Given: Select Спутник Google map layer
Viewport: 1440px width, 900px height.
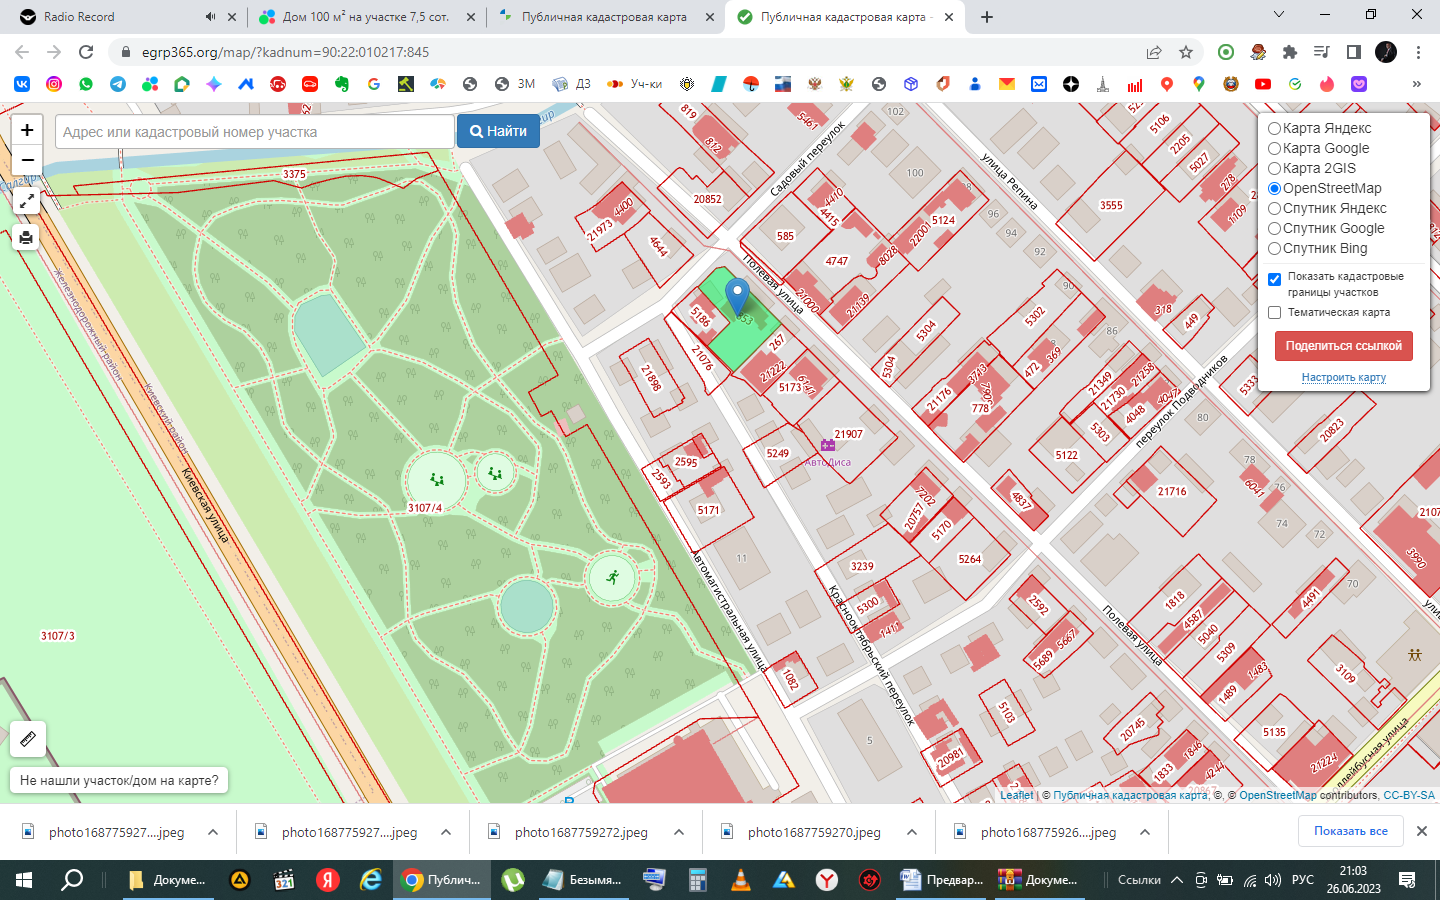Looking at the screenshot, I should 1275,228.
